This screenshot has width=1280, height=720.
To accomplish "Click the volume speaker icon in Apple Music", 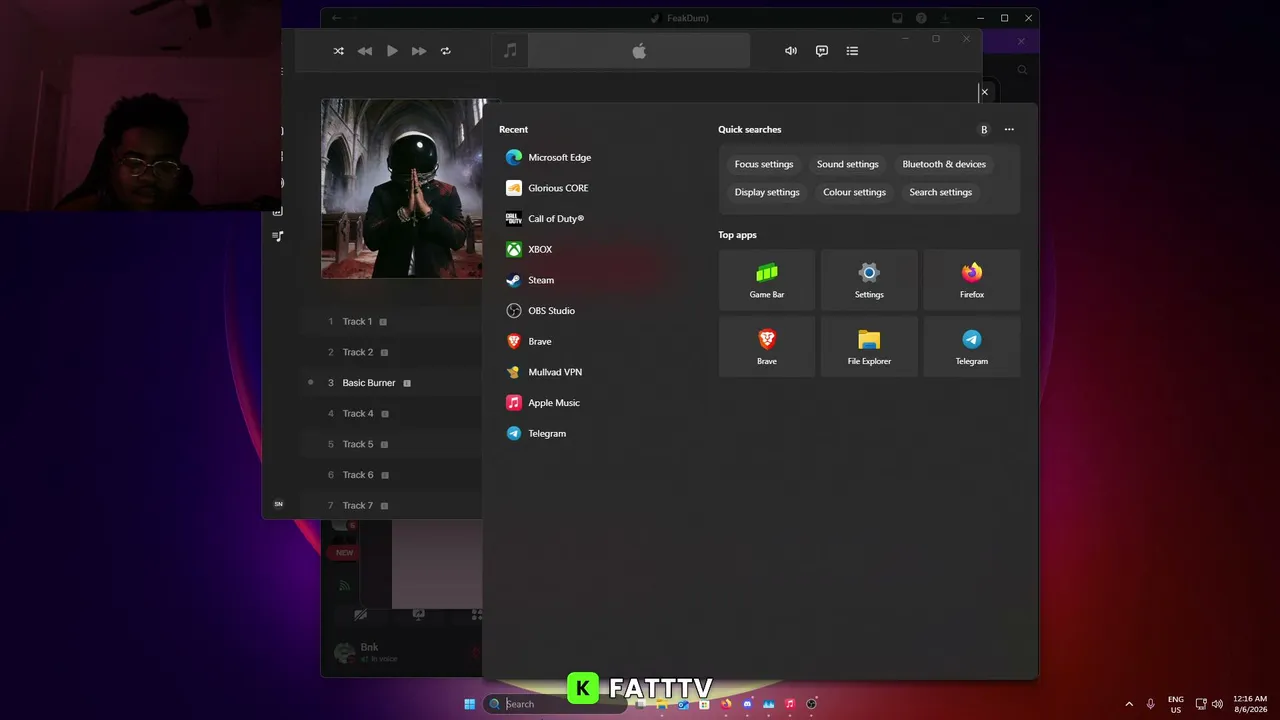I will [x=791, y=51].
